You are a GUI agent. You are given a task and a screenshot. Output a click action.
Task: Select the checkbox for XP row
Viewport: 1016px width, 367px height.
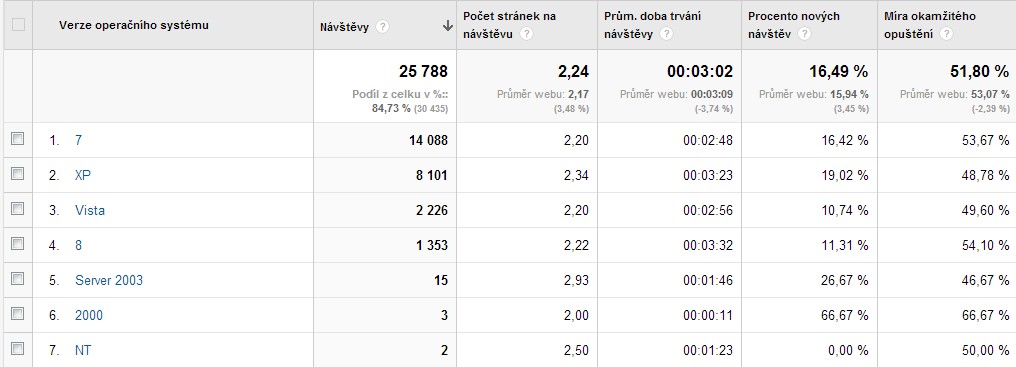17,174
